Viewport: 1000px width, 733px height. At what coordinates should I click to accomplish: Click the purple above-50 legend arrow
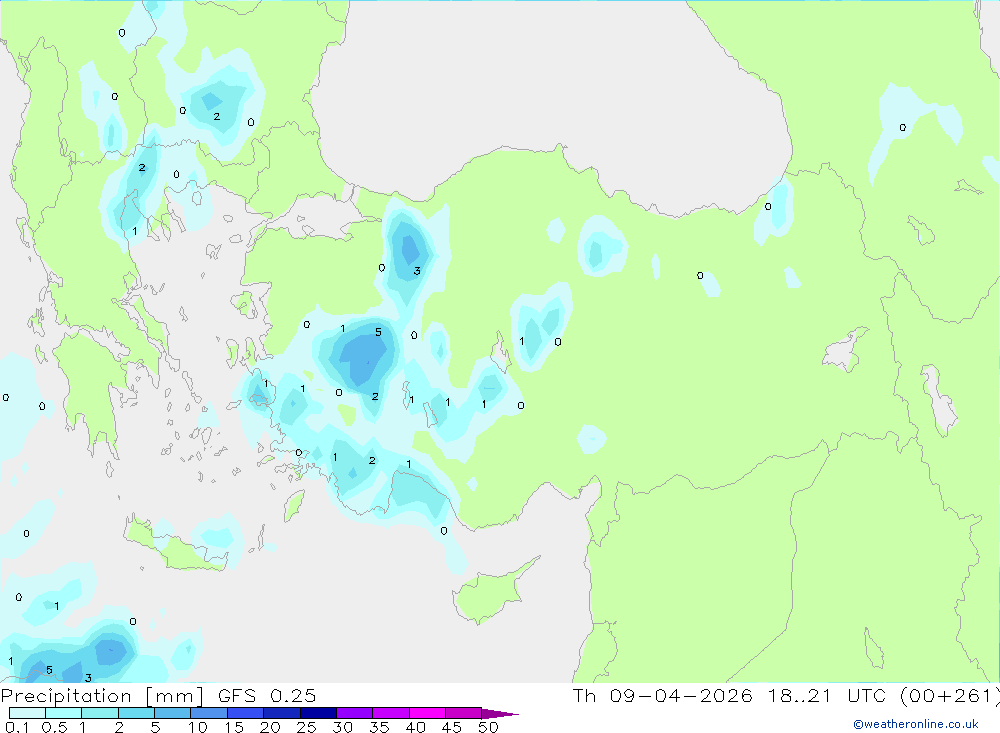coord(499,714)
